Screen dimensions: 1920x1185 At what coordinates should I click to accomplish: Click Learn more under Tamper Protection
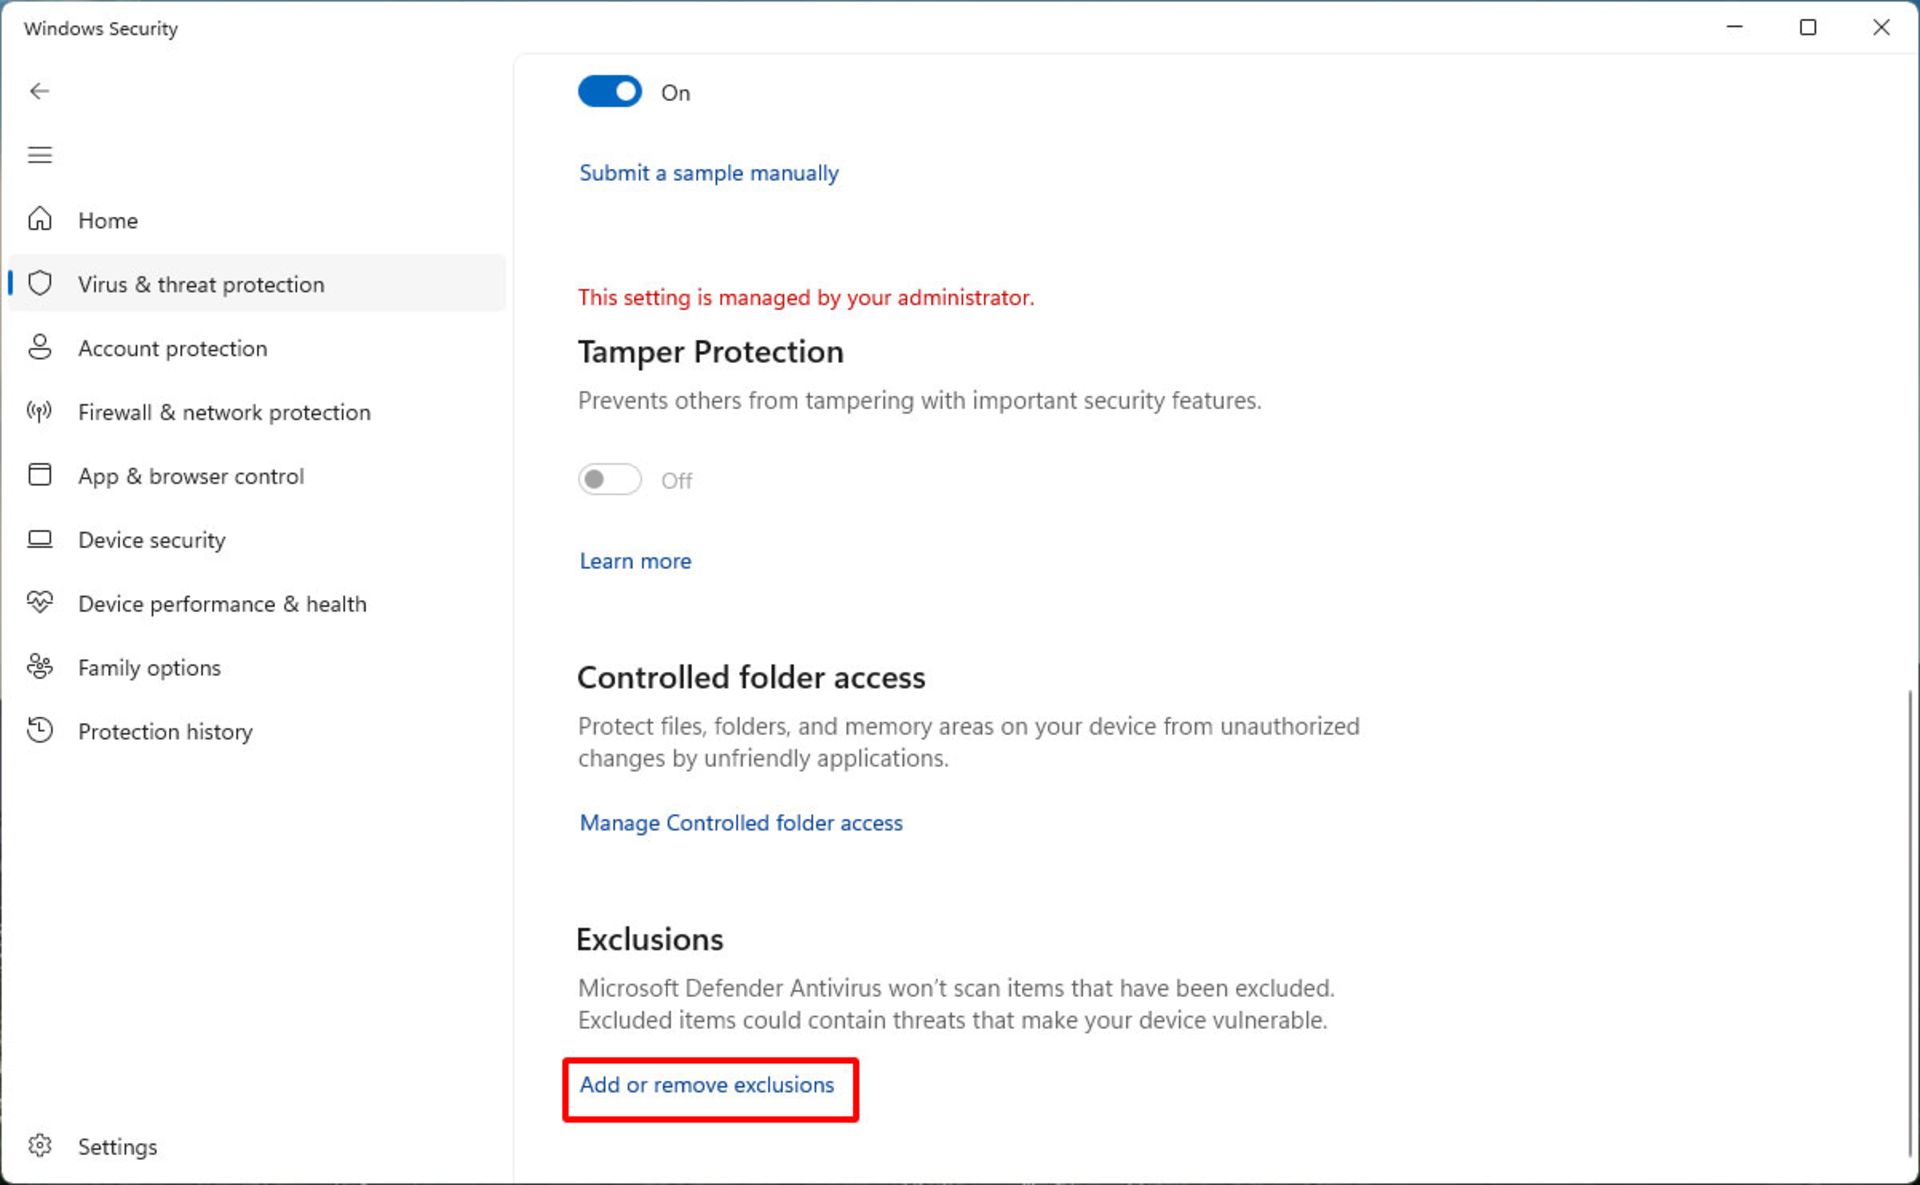click(x=635, y=561)
